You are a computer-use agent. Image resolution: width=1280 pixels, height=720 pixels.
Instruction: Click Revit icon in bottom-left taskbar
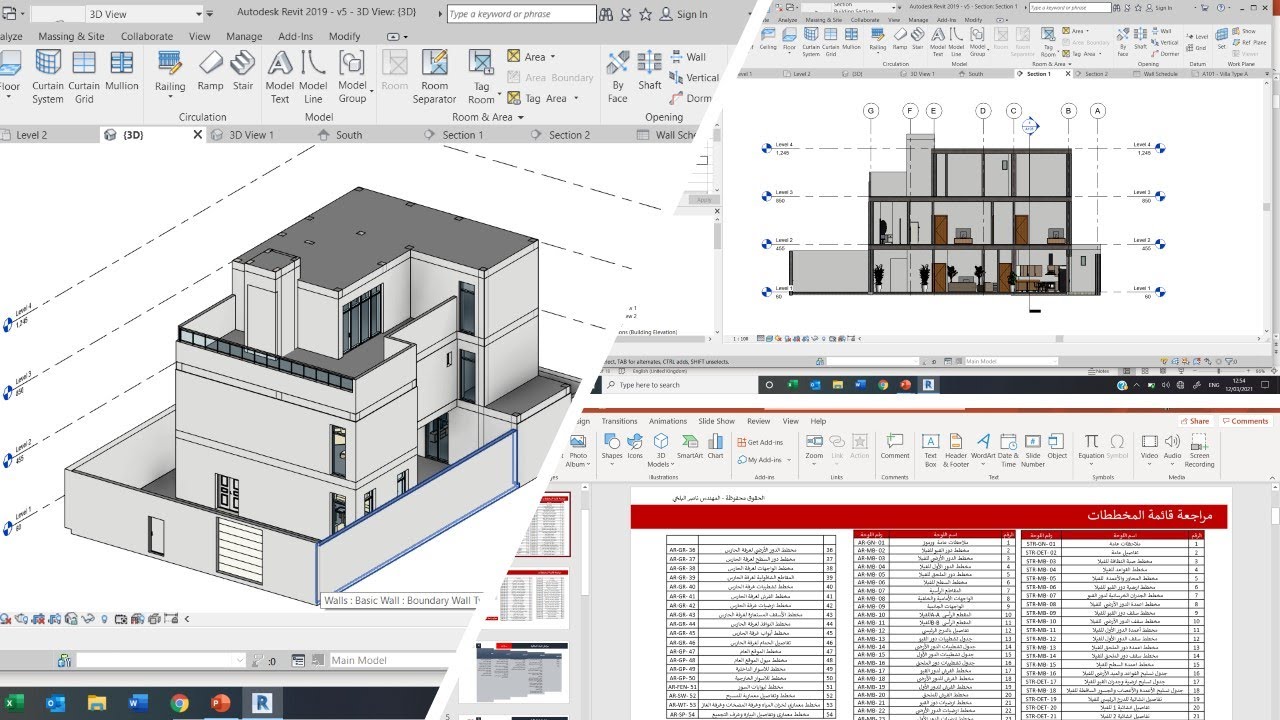coord(262,703)
